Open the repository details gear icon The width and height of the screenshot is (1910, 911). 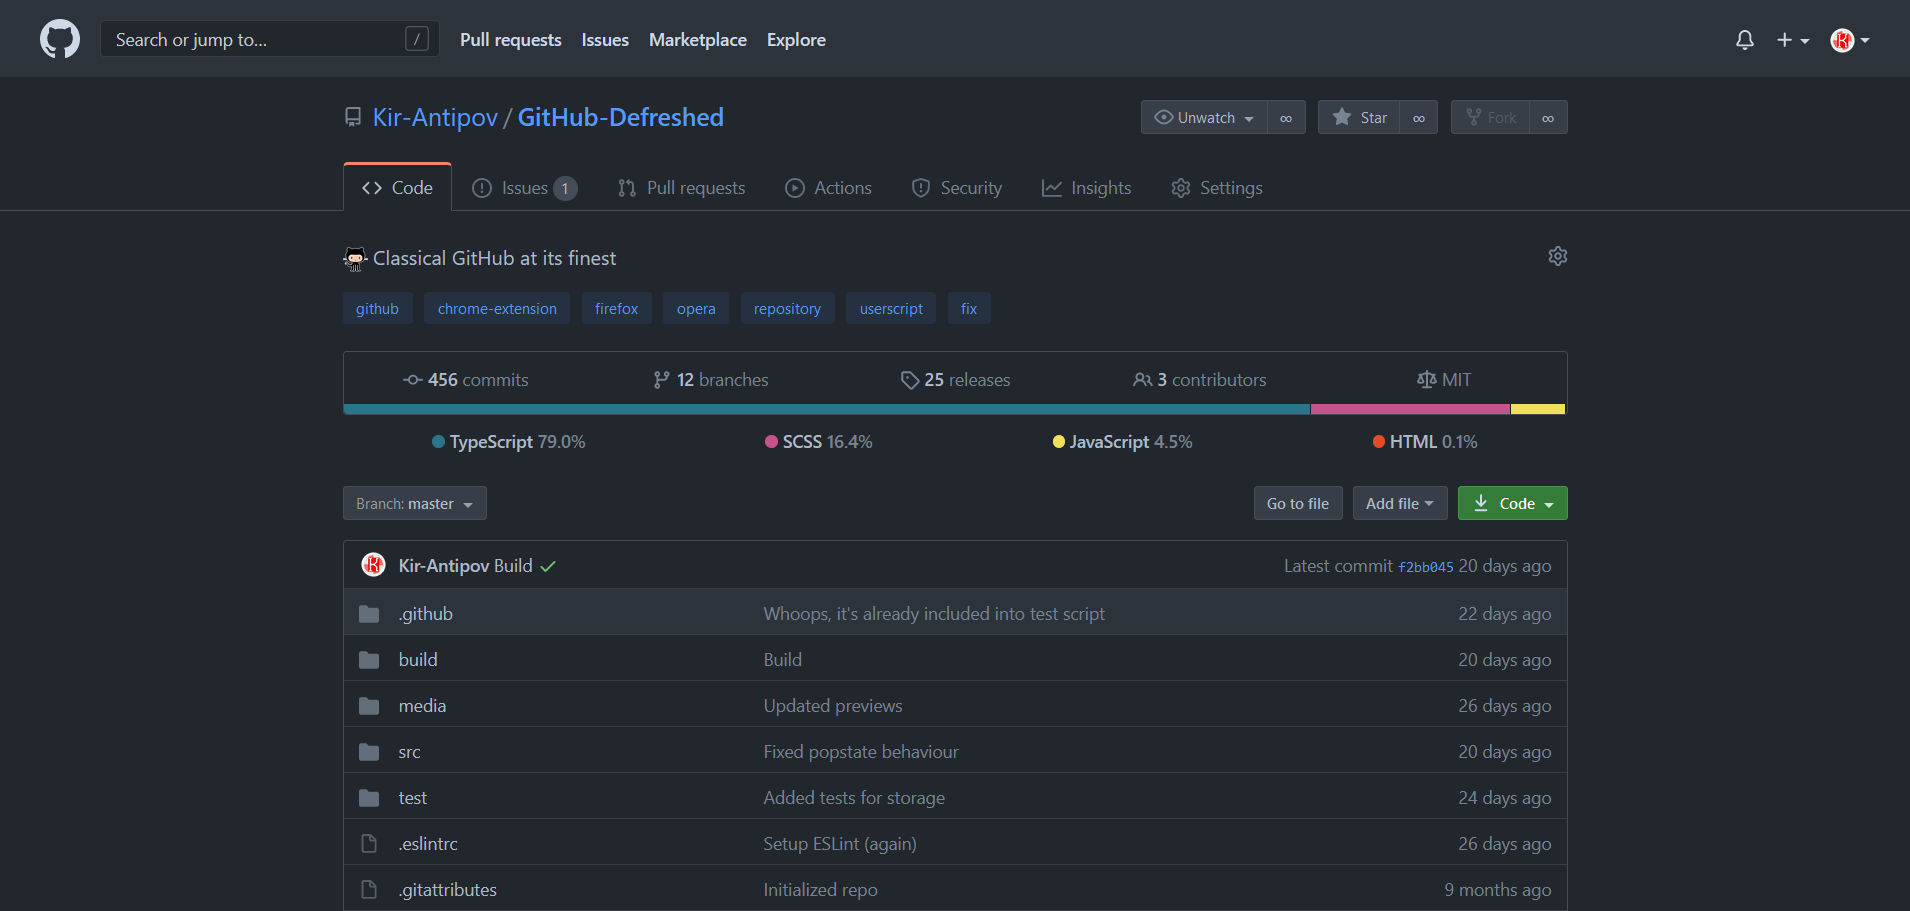1558,256
